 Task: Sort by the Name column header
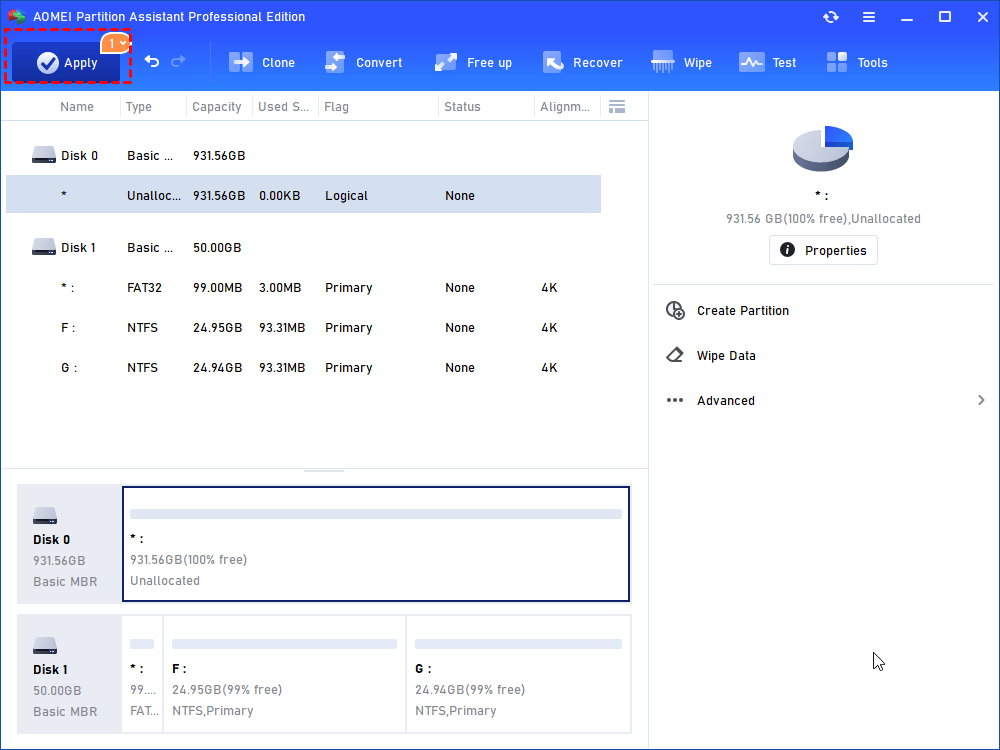(77, 107)
